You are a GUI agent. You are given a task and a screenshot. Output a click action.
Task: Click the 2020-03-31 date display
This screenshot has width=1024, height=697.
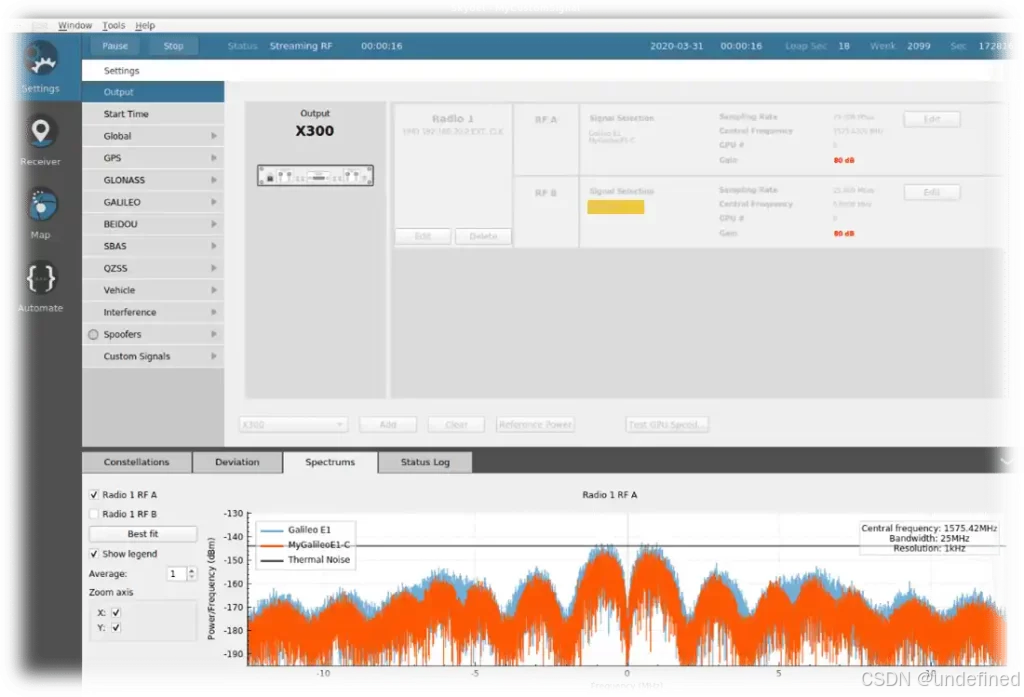coord(677,46)
